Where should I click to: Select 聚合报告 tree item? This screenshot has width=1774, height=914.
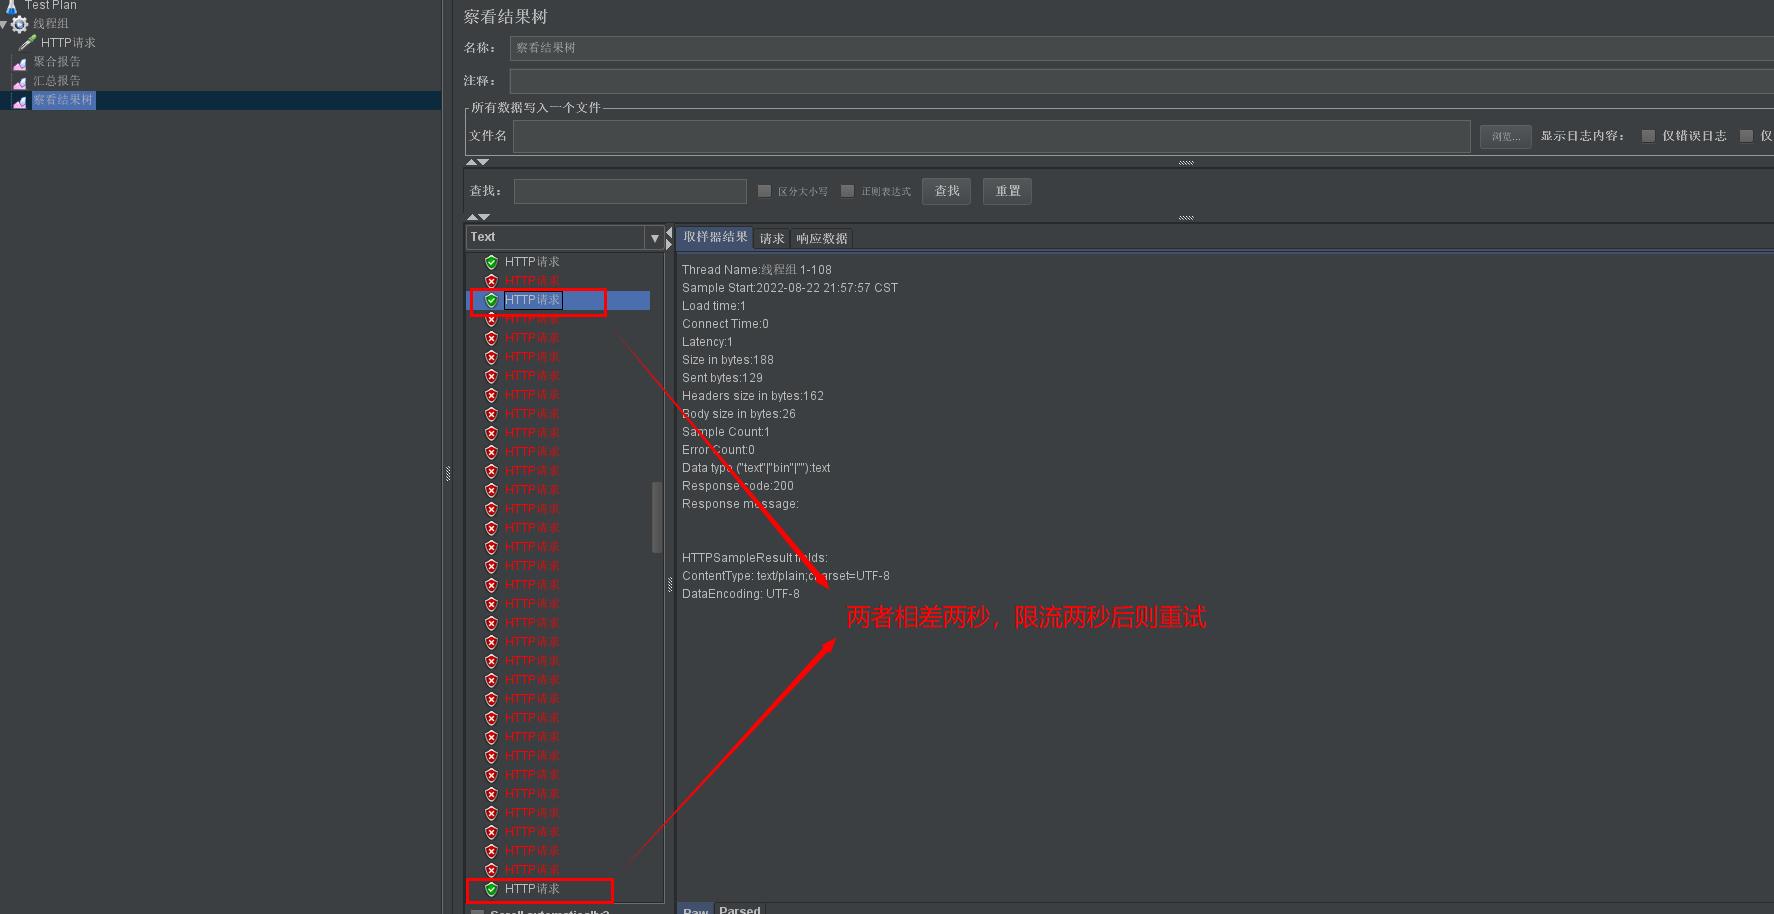57,62
